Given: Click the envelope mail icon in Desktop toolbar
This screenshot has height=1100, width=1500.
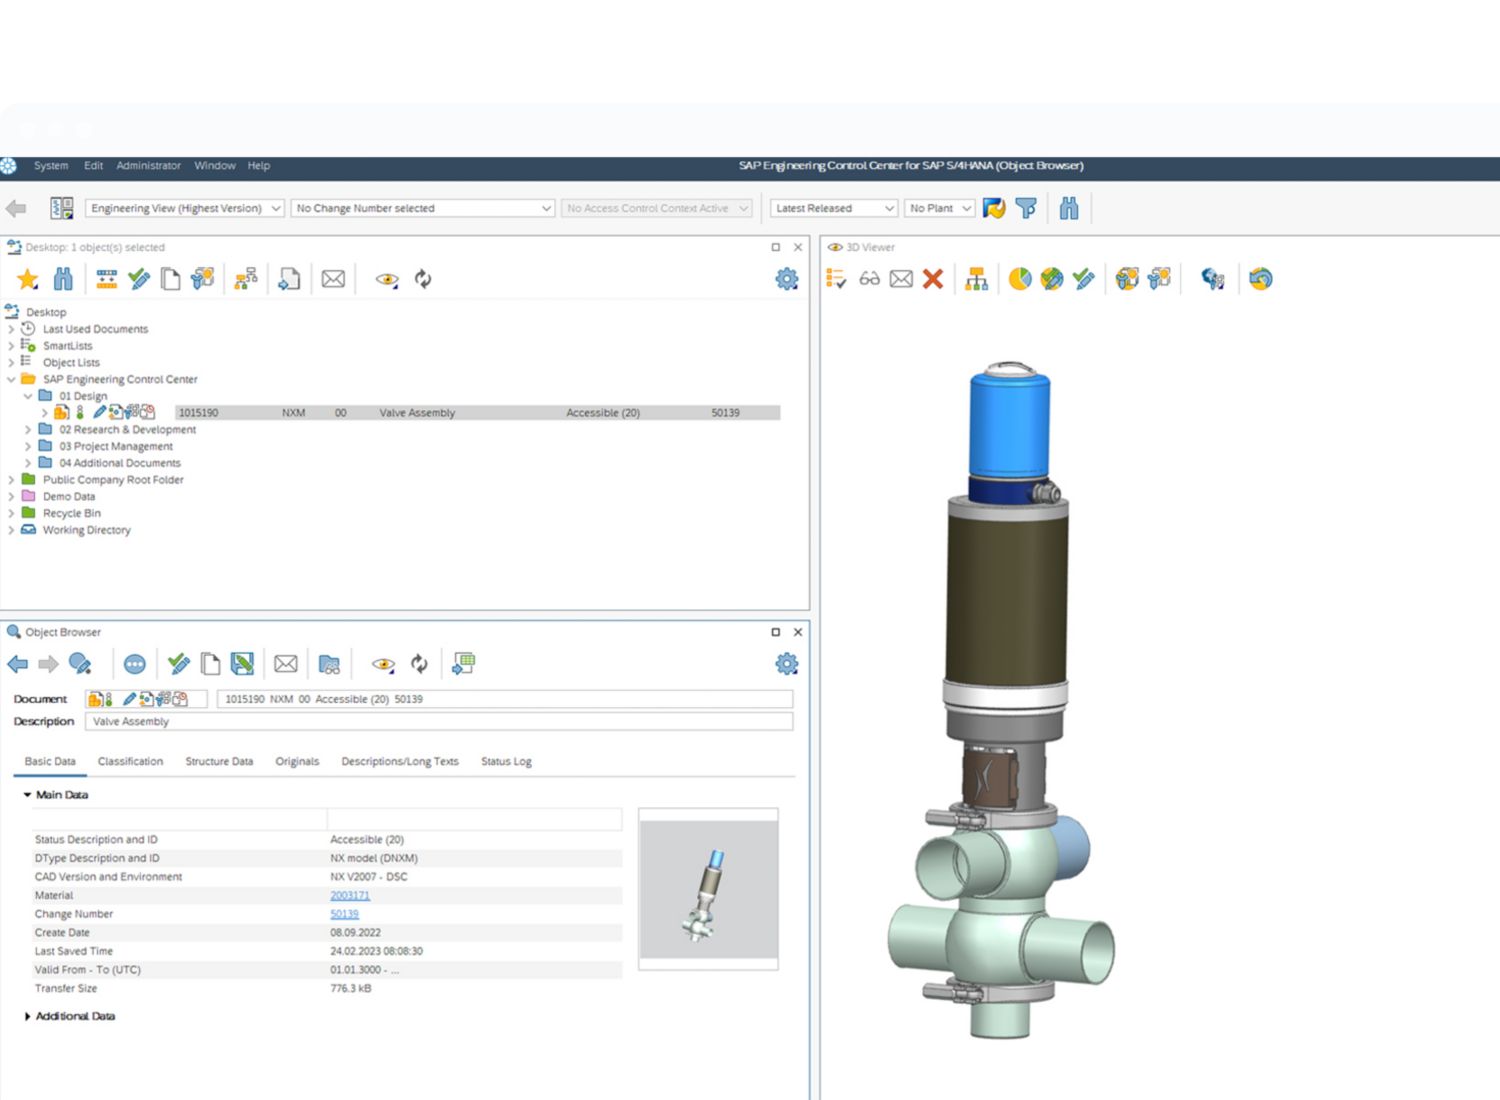Looking at the screenshot, I should point(333,279).
